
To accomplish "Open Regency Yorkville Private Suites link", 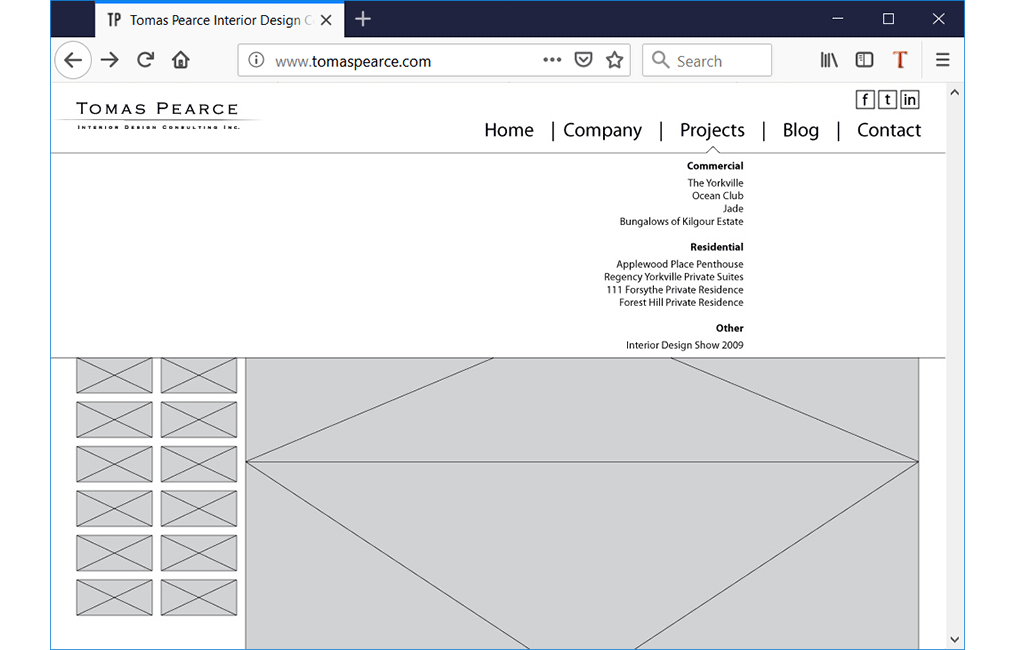I will 673,277.
